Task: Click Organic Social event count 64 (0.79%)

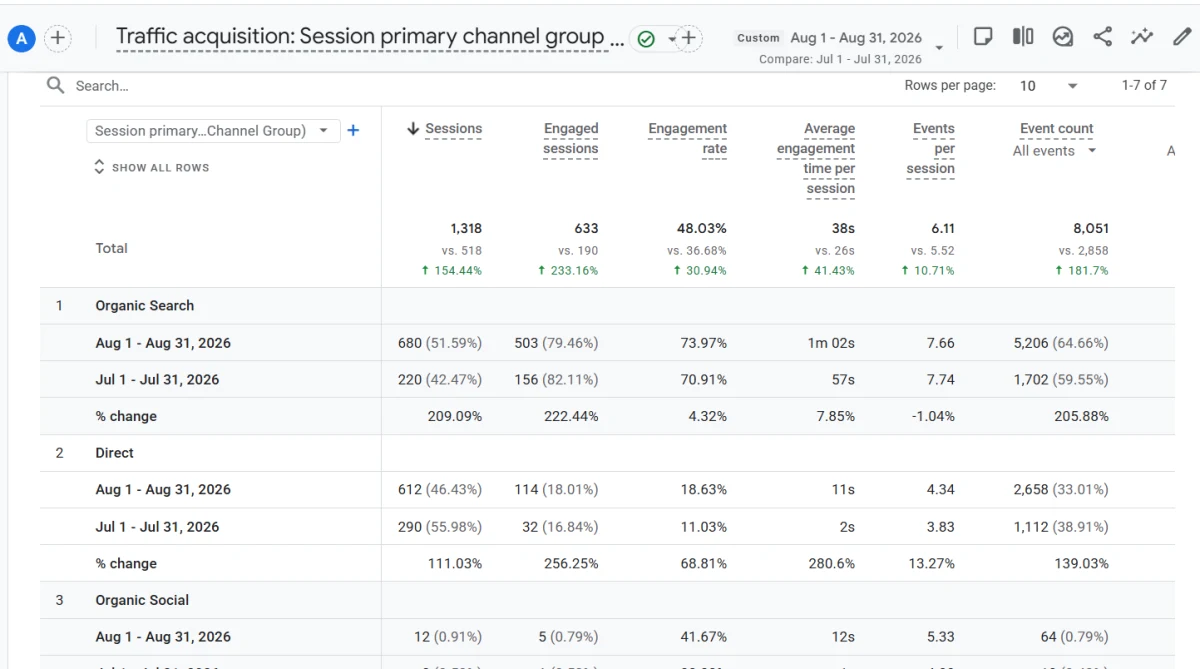Action: [x=1075, y=637]
